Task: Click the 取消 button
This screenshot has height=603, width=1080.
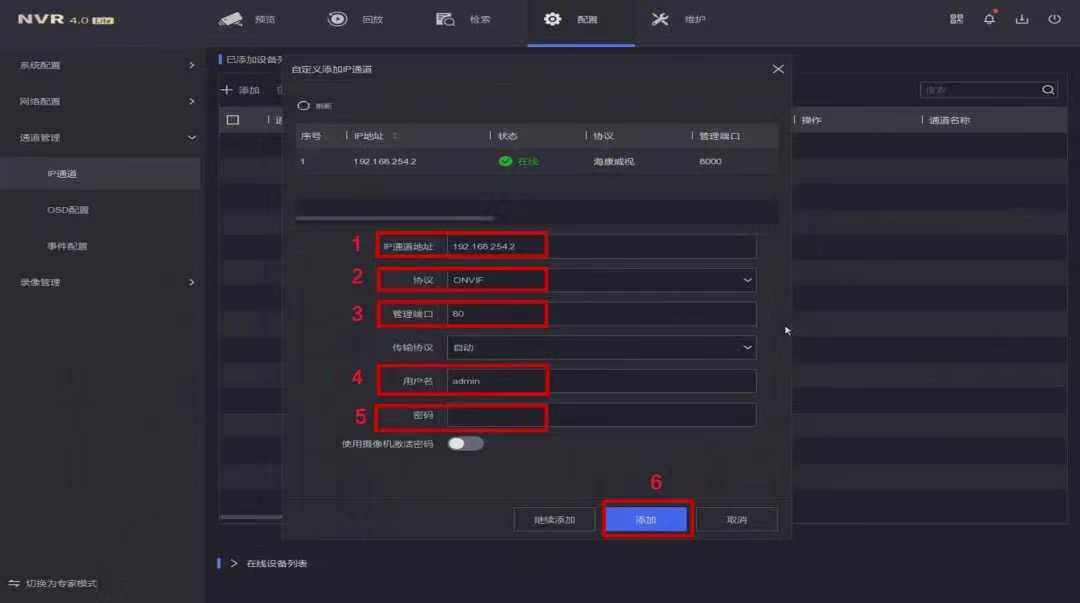Action: pos(736,520)
